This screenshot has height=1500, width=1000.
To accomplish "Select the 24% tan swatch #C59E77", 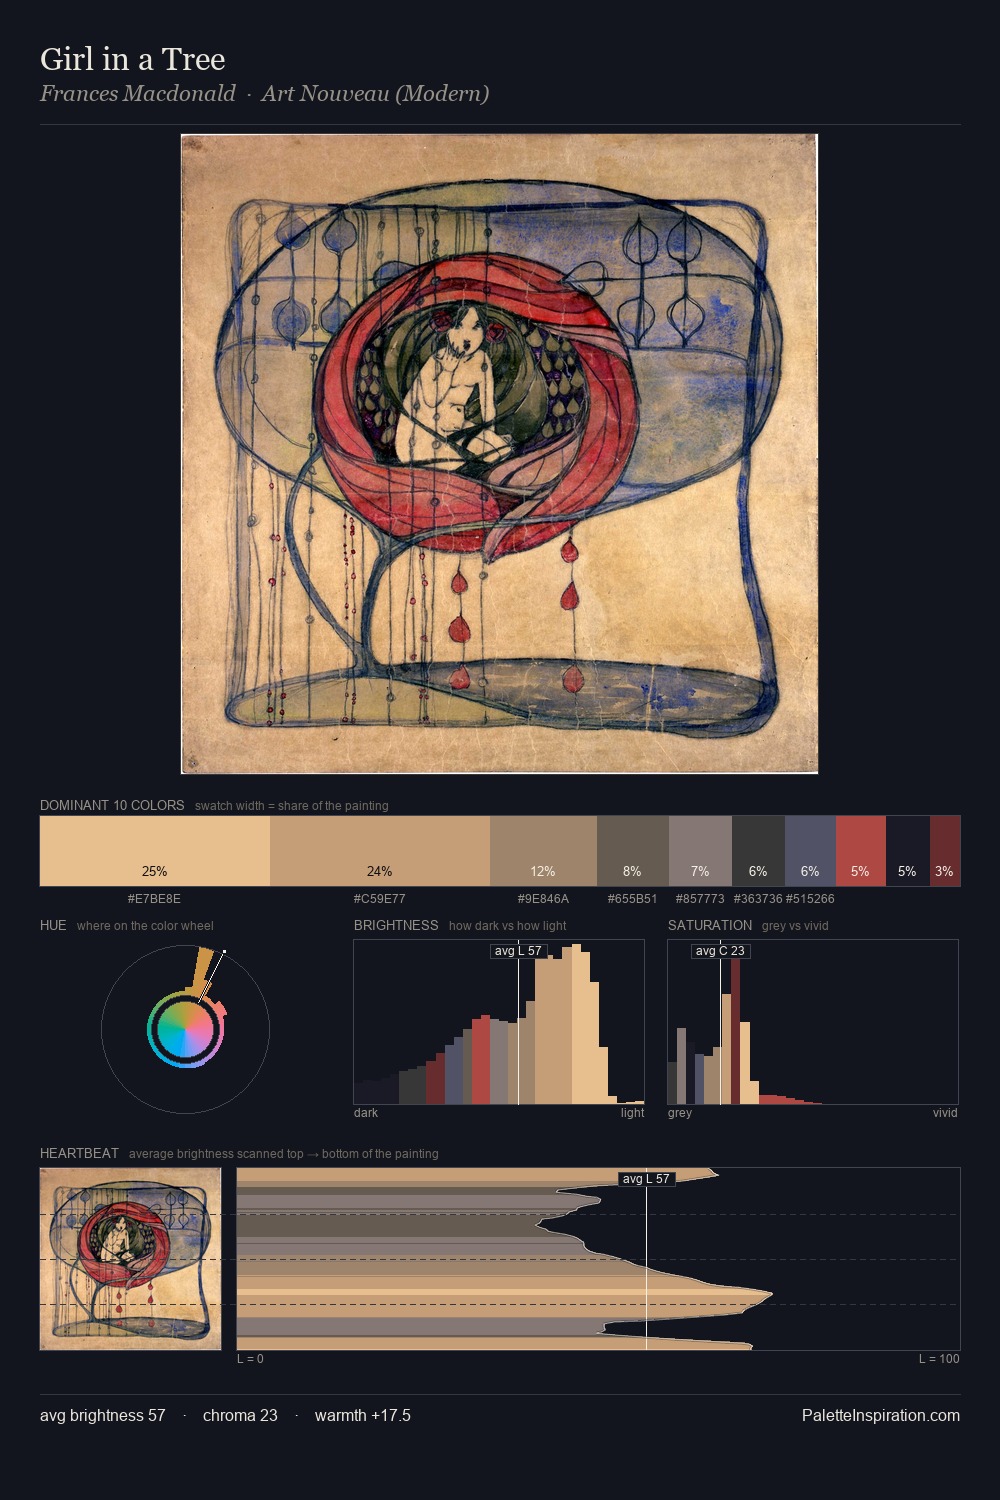I will [x=380, y=851].
